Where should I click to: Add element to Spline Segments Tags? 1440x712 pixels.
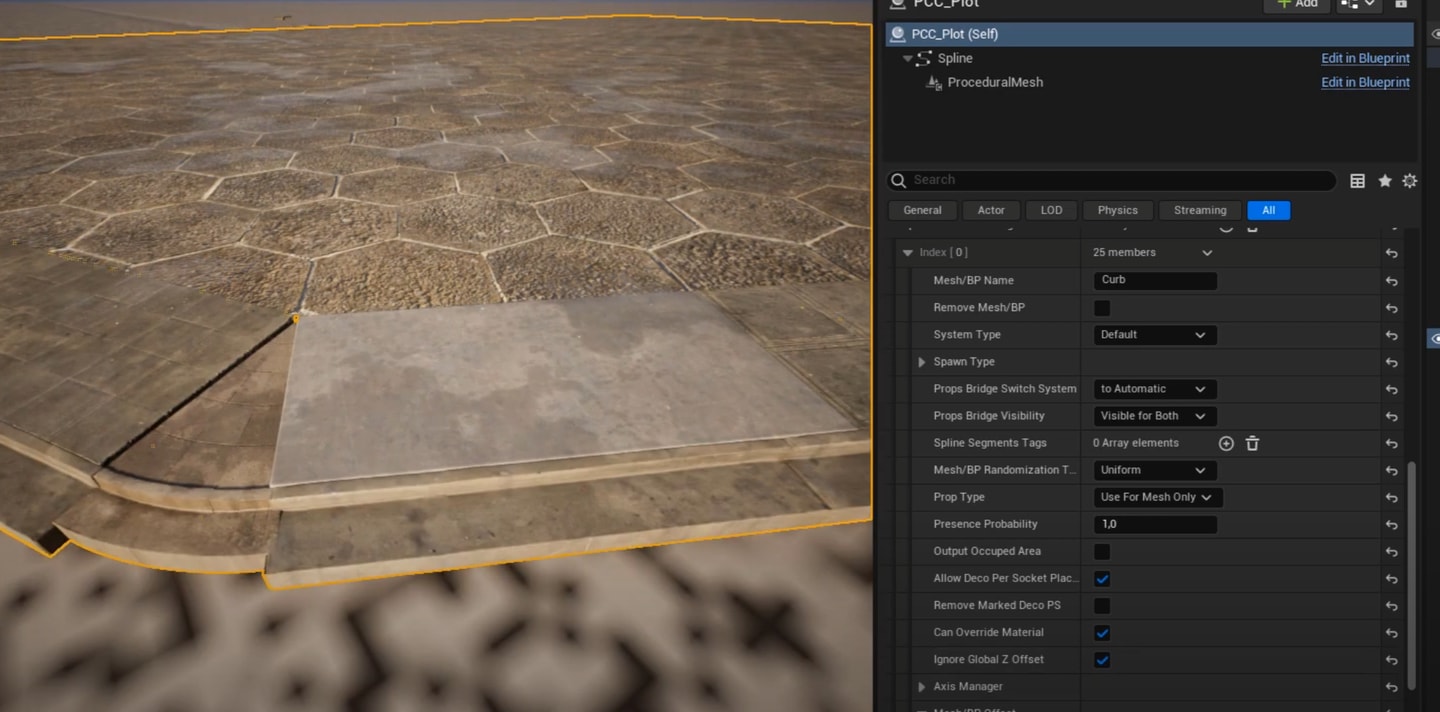pos(1226,443)
